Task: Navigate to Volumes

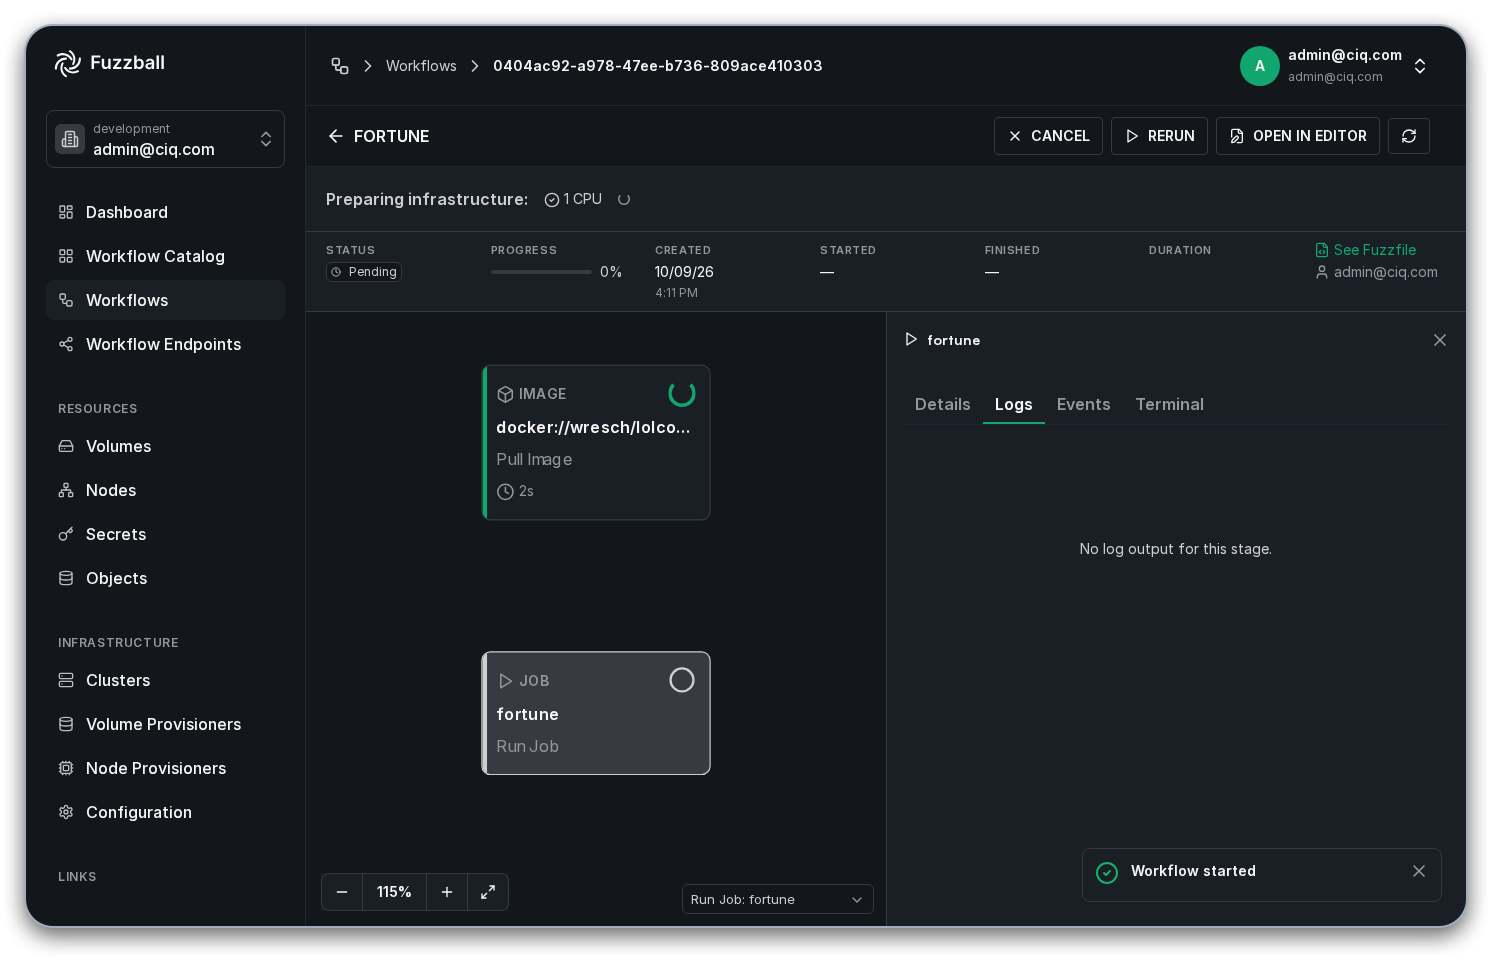Action: point(165,446)
